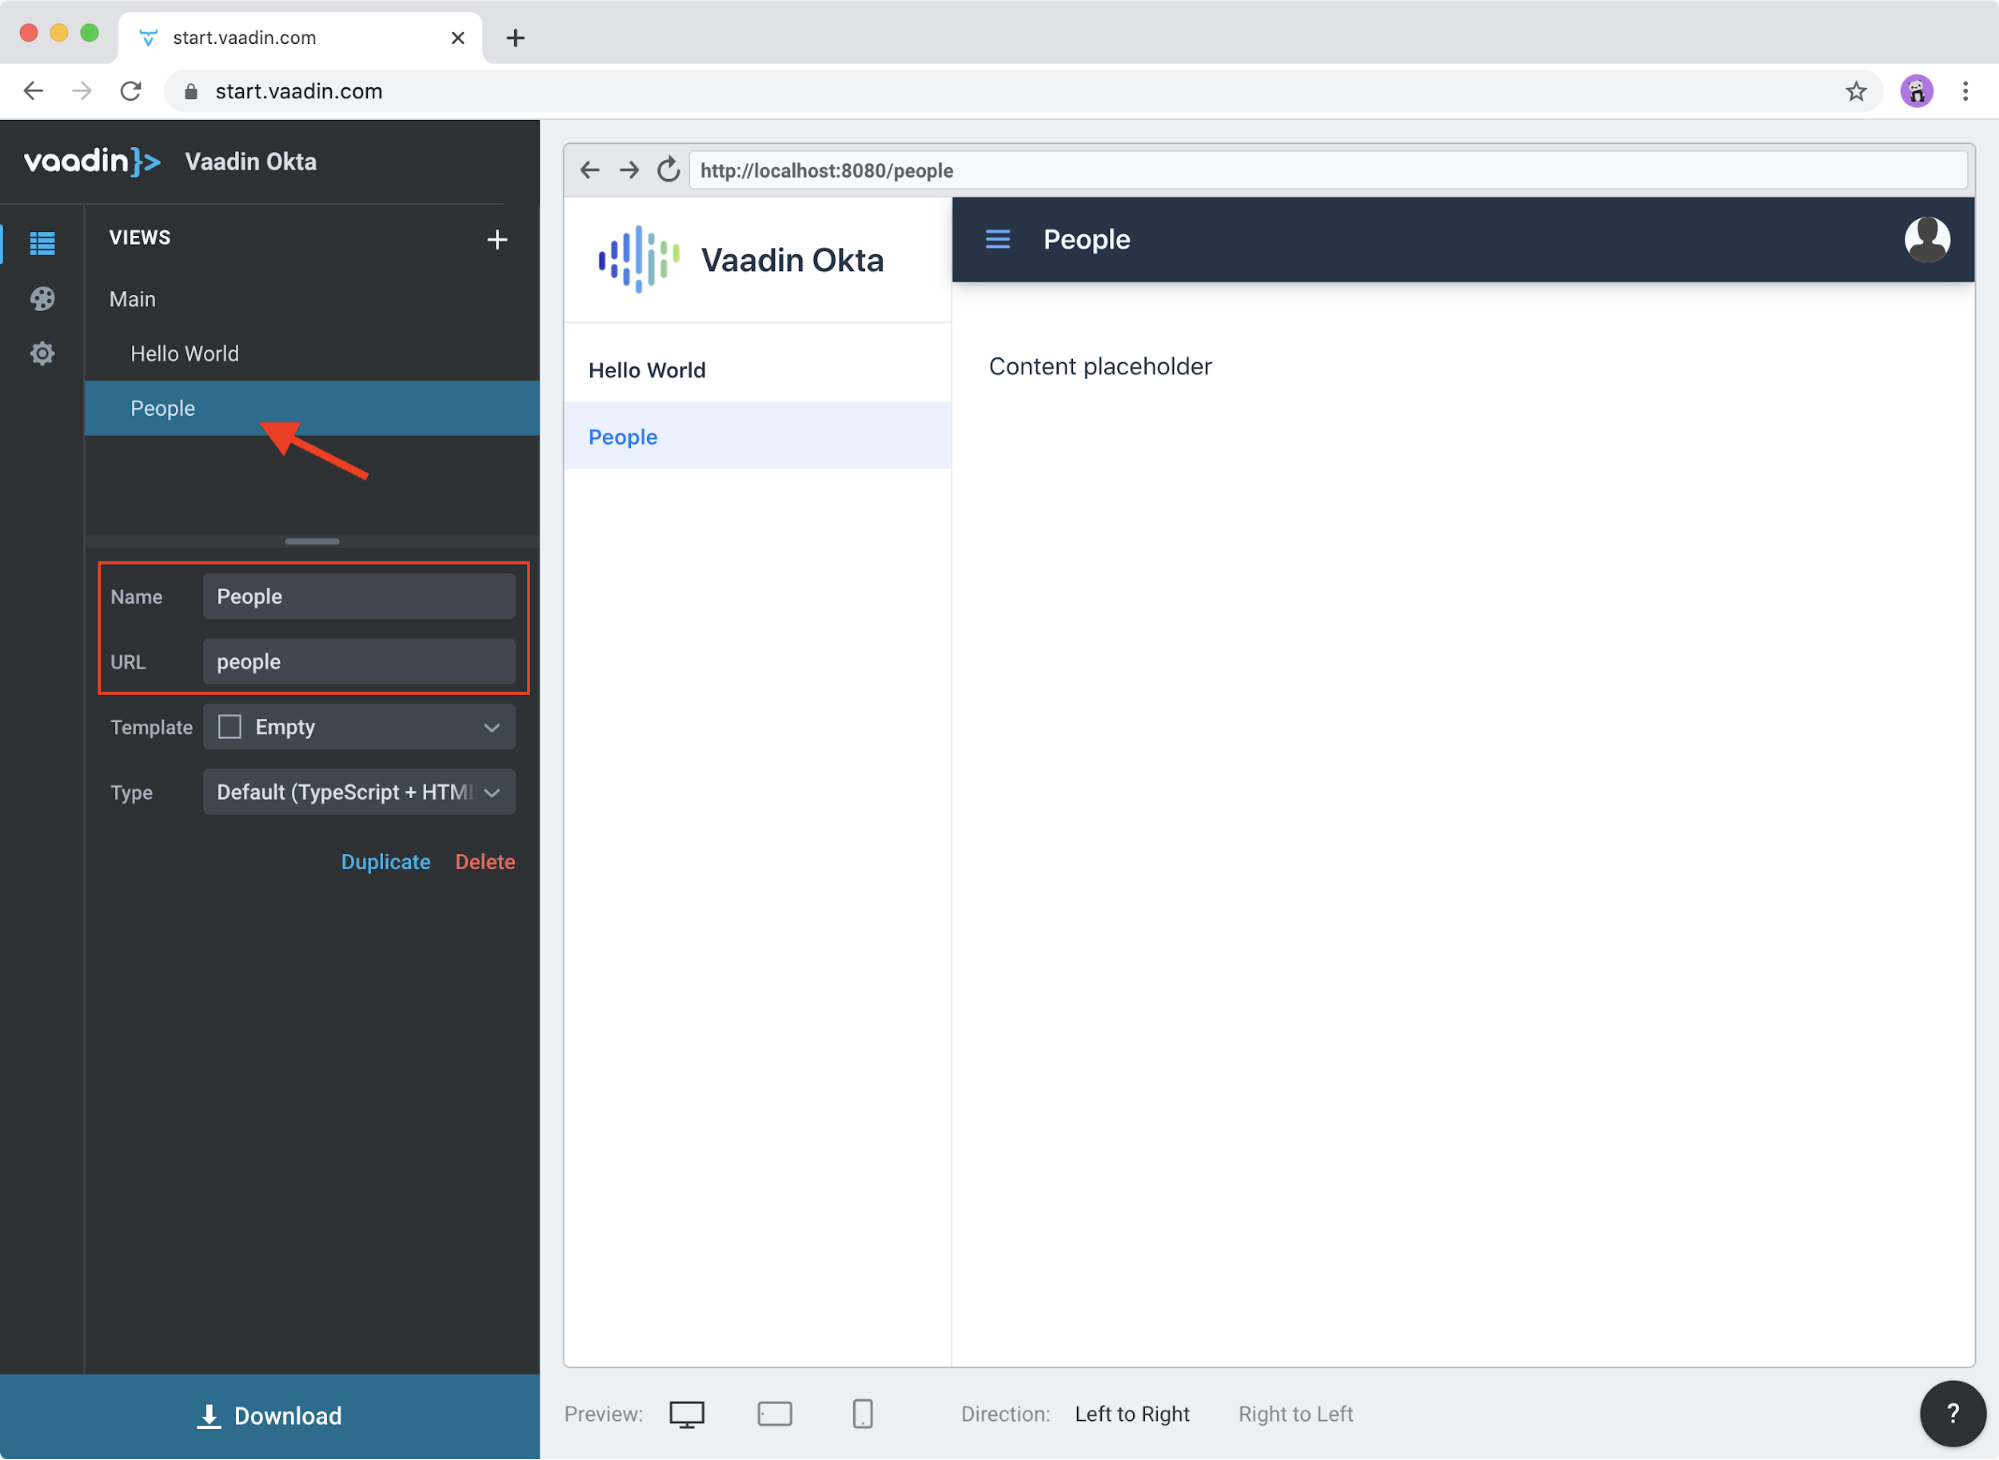Enable desktop preview mode

click(683, 1413)
